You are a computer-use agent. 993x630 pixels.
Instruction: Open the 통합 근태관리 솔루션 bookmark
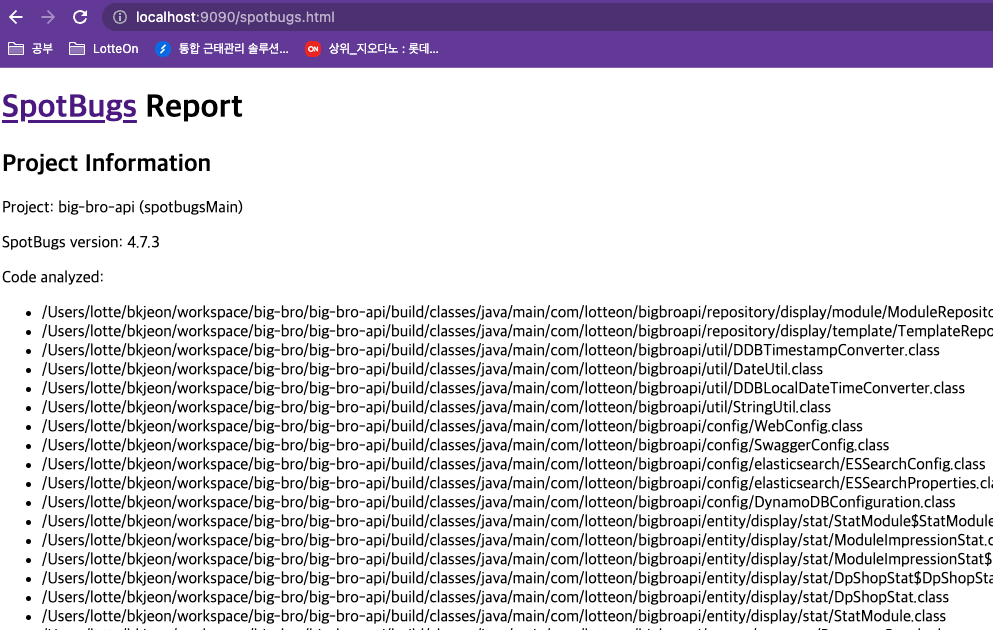(222, 49)
